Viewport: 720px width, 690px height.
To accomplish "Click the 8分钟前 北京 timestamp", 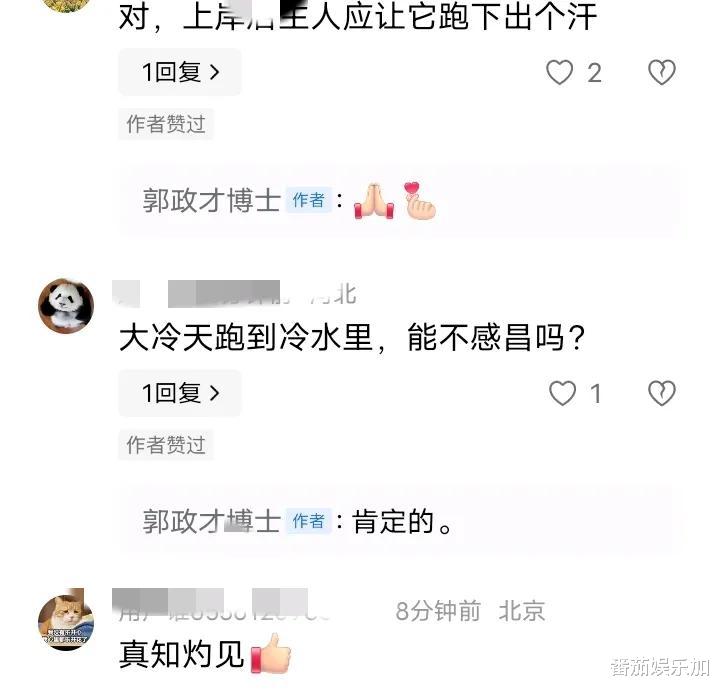I will point(471,611).
